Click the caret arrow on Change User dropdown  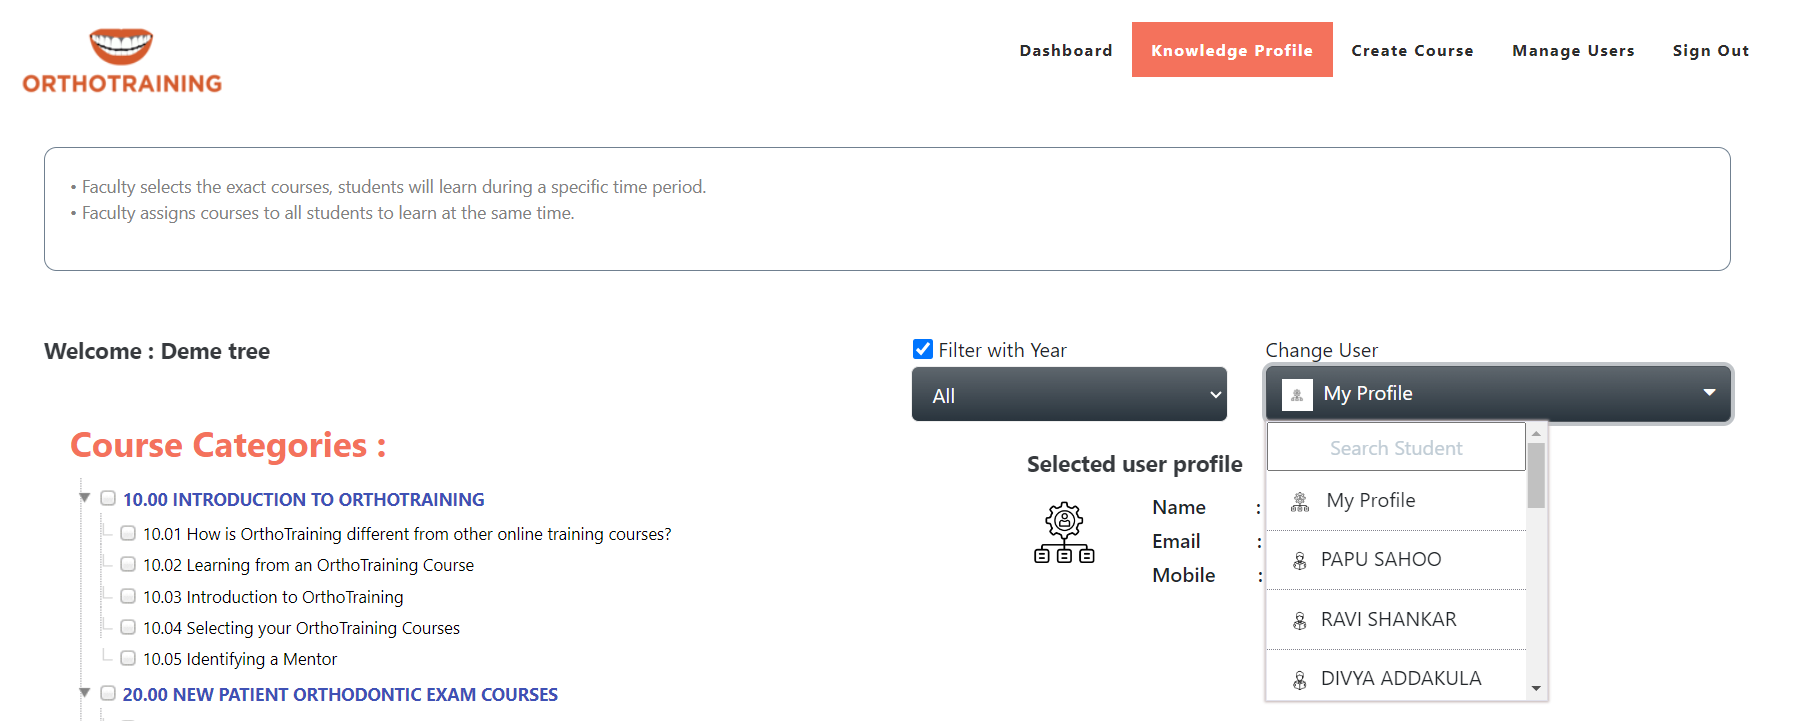(1710, 393)
